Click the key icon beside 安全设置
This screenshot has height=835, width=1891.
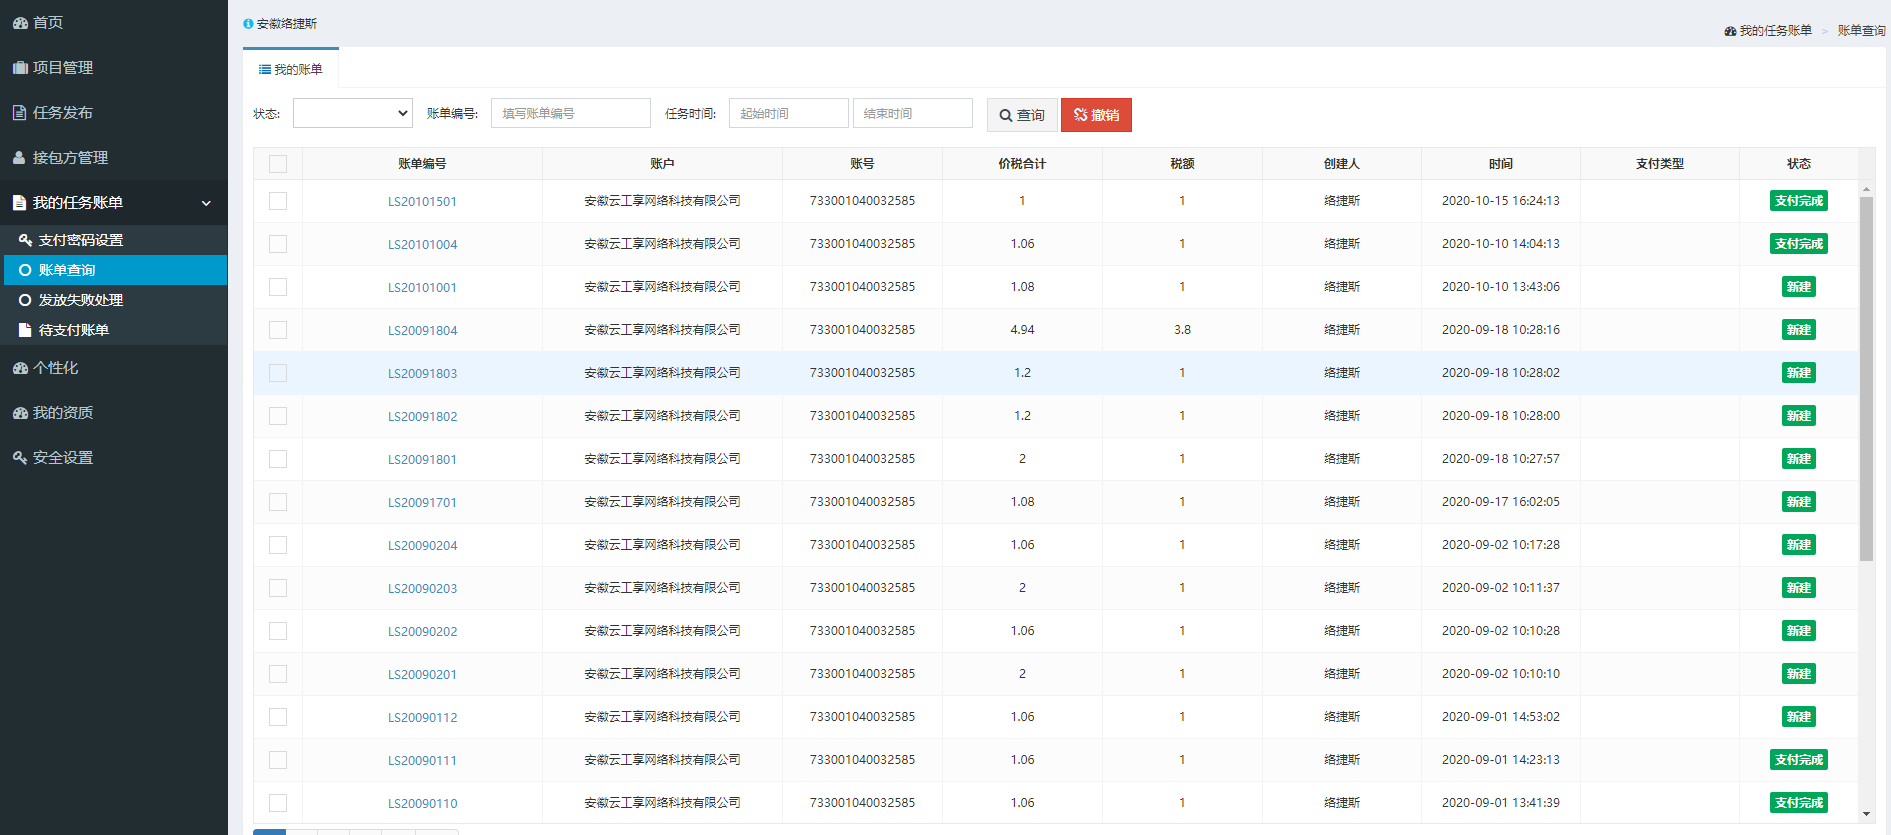(x=20, y=458)
